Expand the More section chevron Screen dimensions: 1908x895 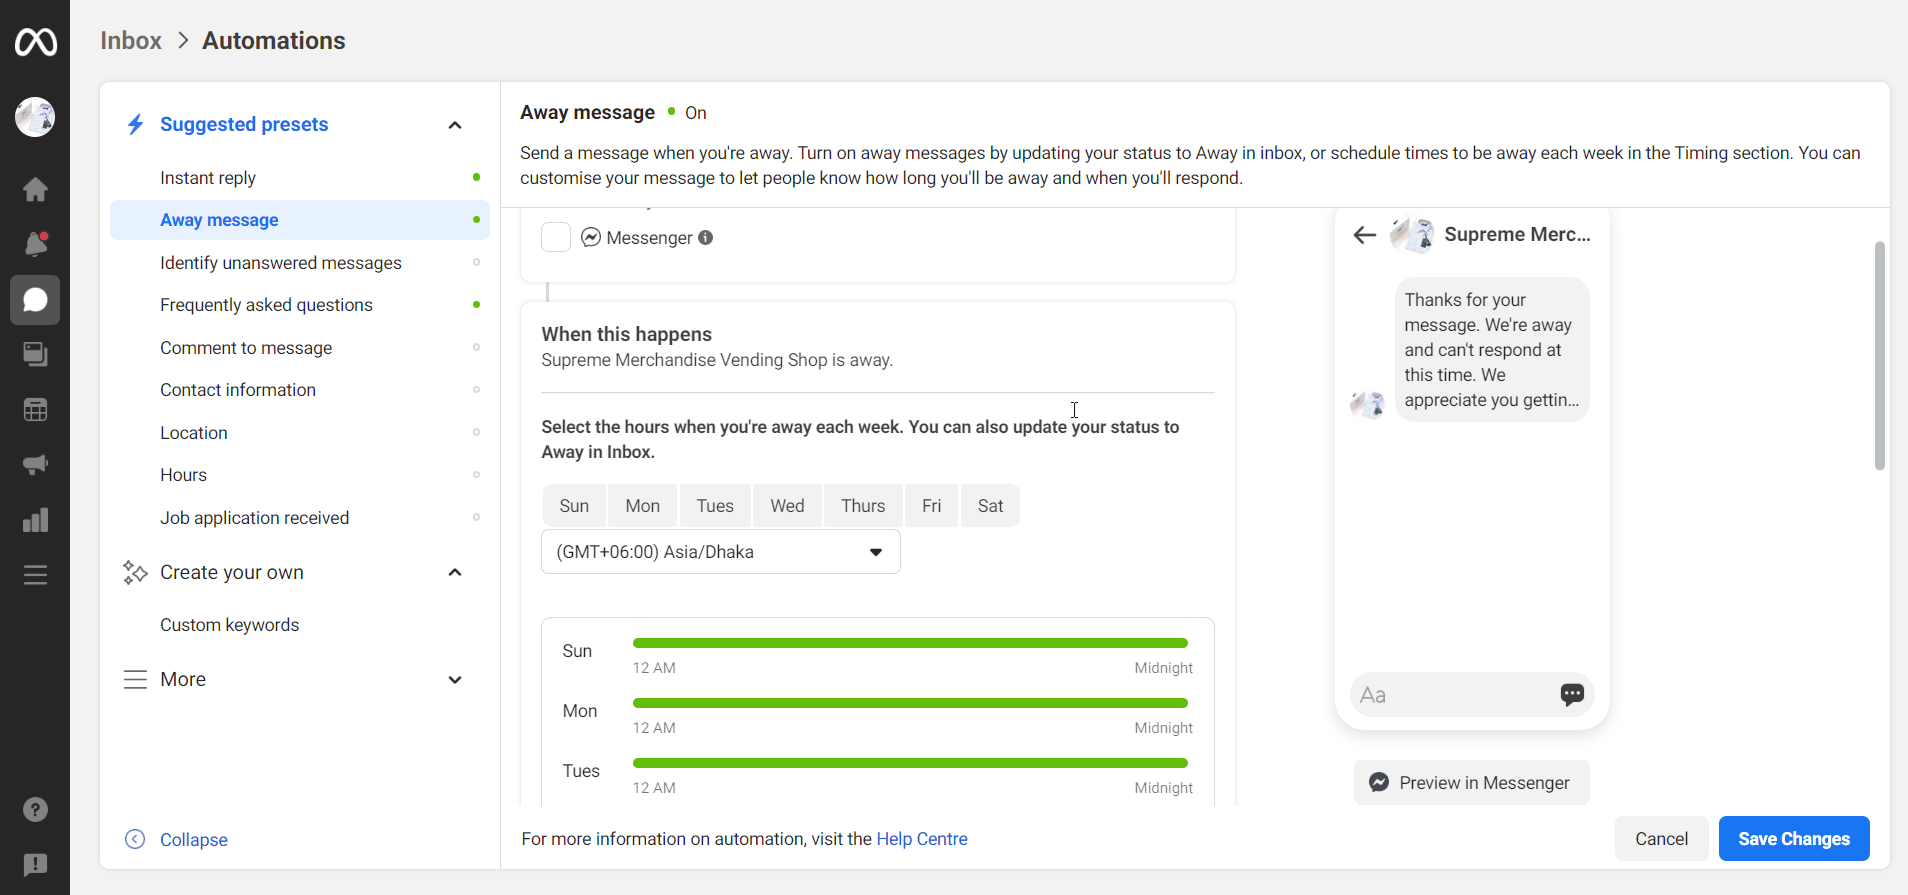(x=455, y=680)
